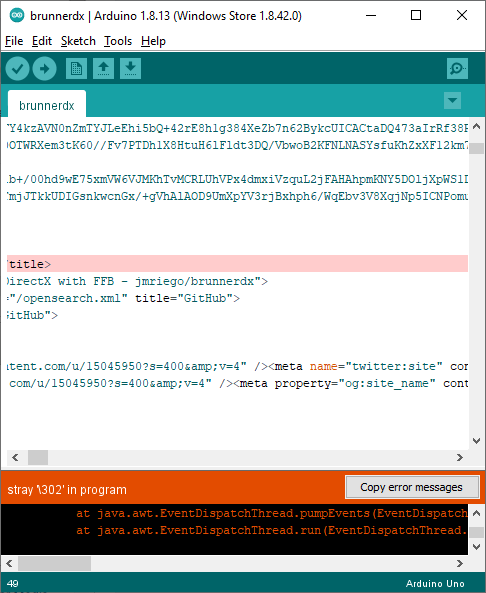
Task: Click the code line starting 'b+/00hd9wE75'
Action: [x=238, y=179]
